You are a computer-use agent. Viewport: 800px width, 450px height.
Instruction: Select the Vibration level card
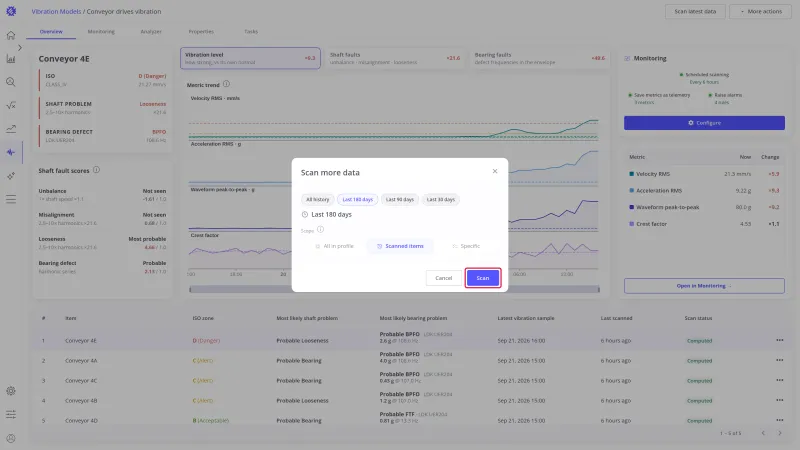point(250,58)
